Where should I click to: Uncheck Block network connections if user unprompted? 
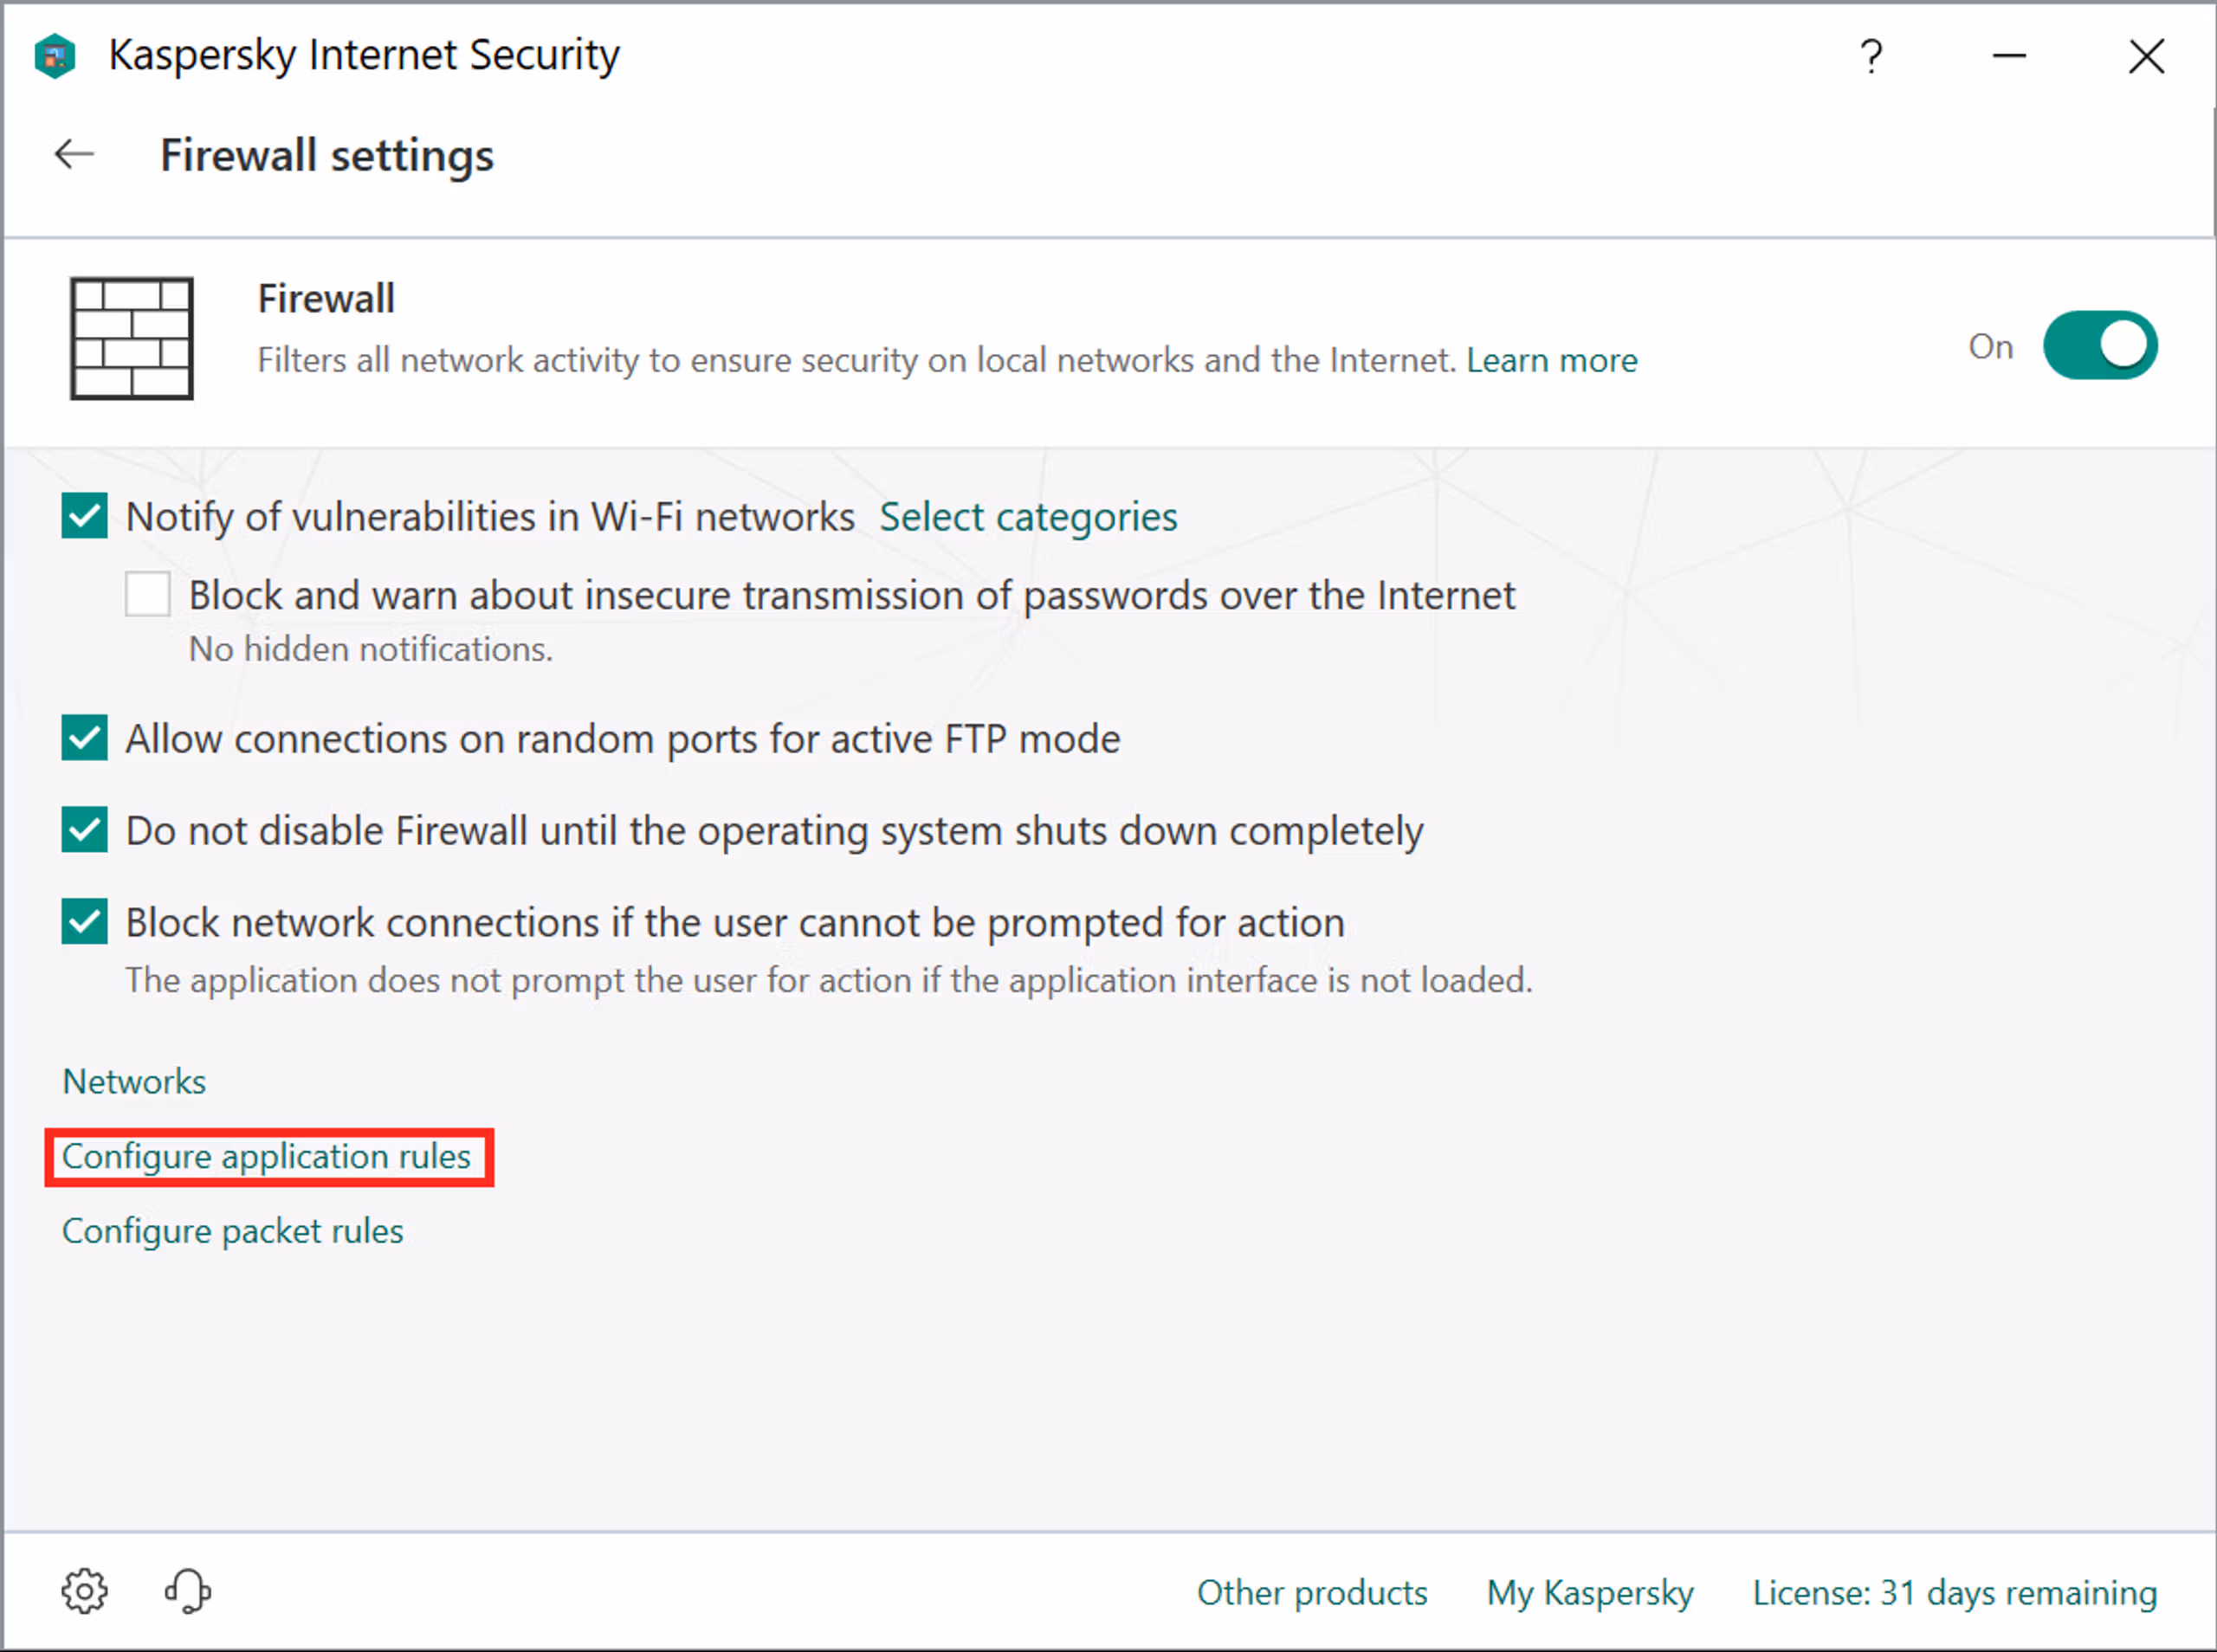[85, 921]
